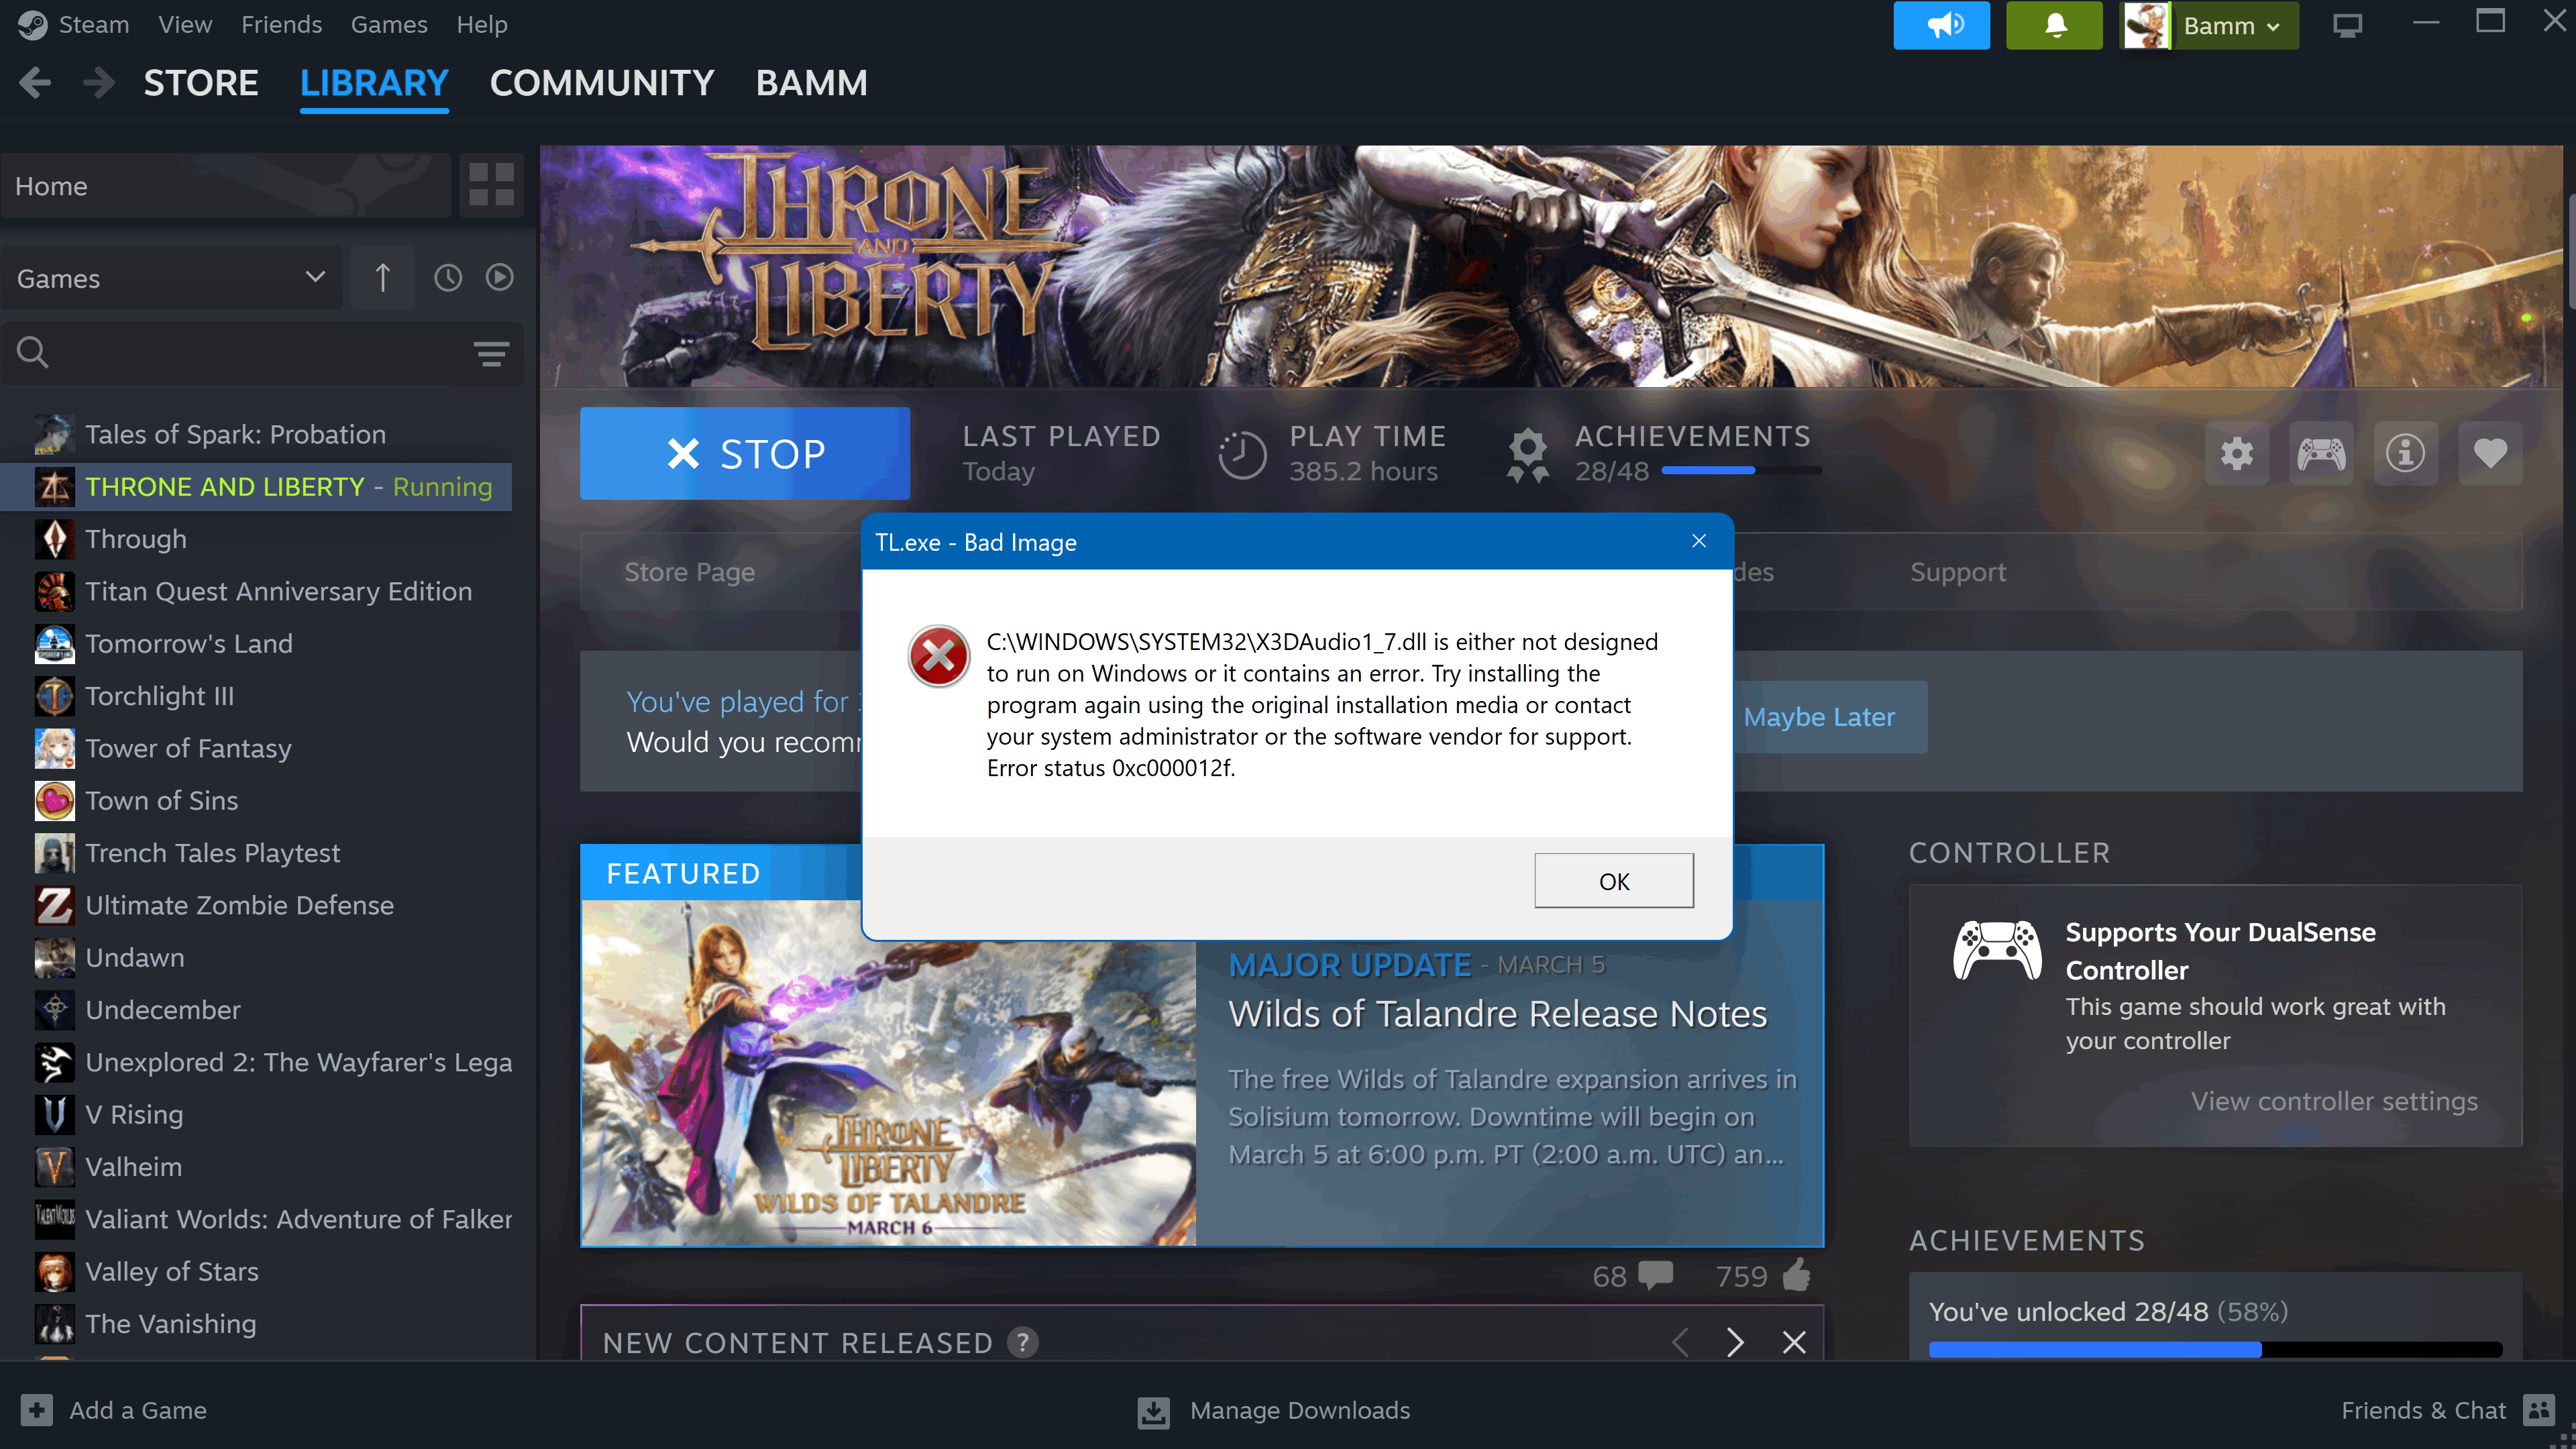Go to the STORE tab

[x=201, y=83]
